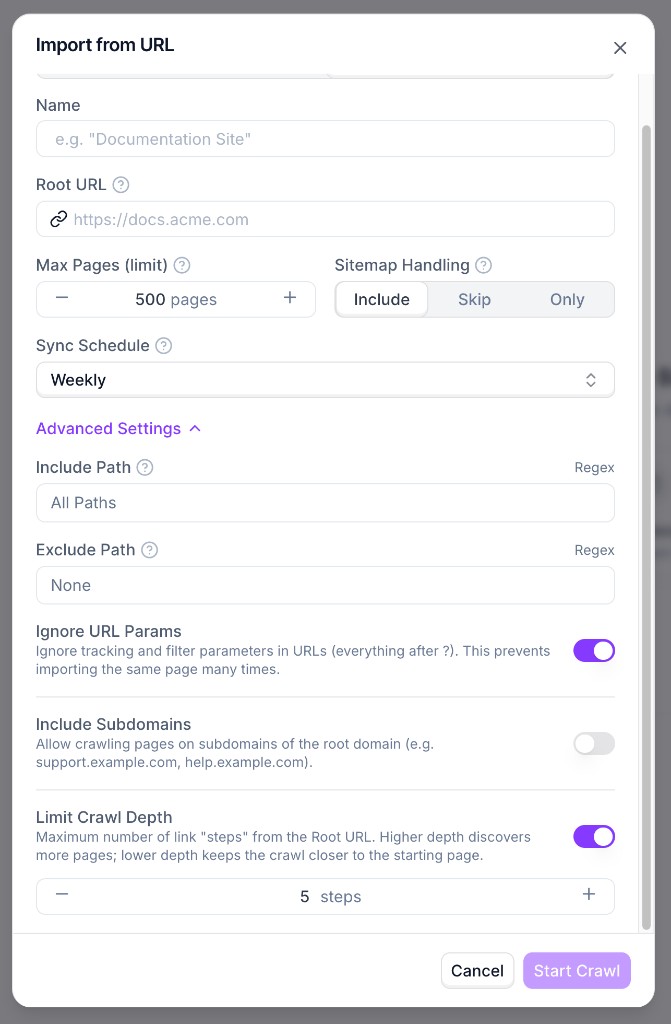This screenshot has width=671, height=1024.
Task: Open the Sitemap Handling help tooltip
Action: (483, 265)
